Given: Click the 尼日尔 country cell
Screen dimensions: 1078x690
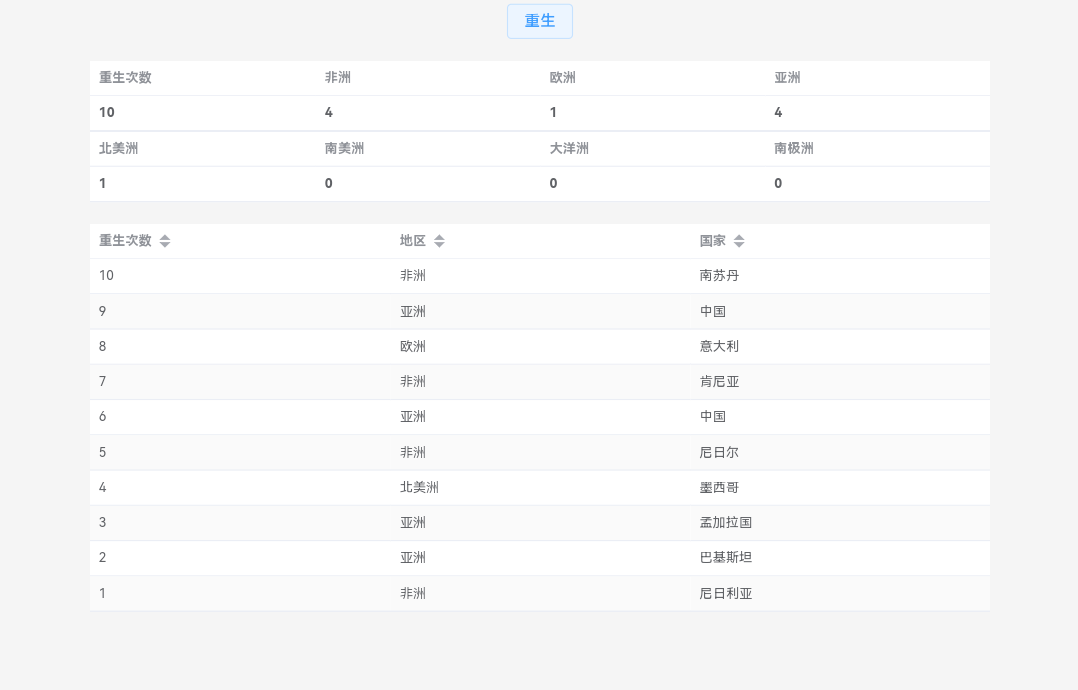Looking at the screenshot, I should (x=719, y=452).
